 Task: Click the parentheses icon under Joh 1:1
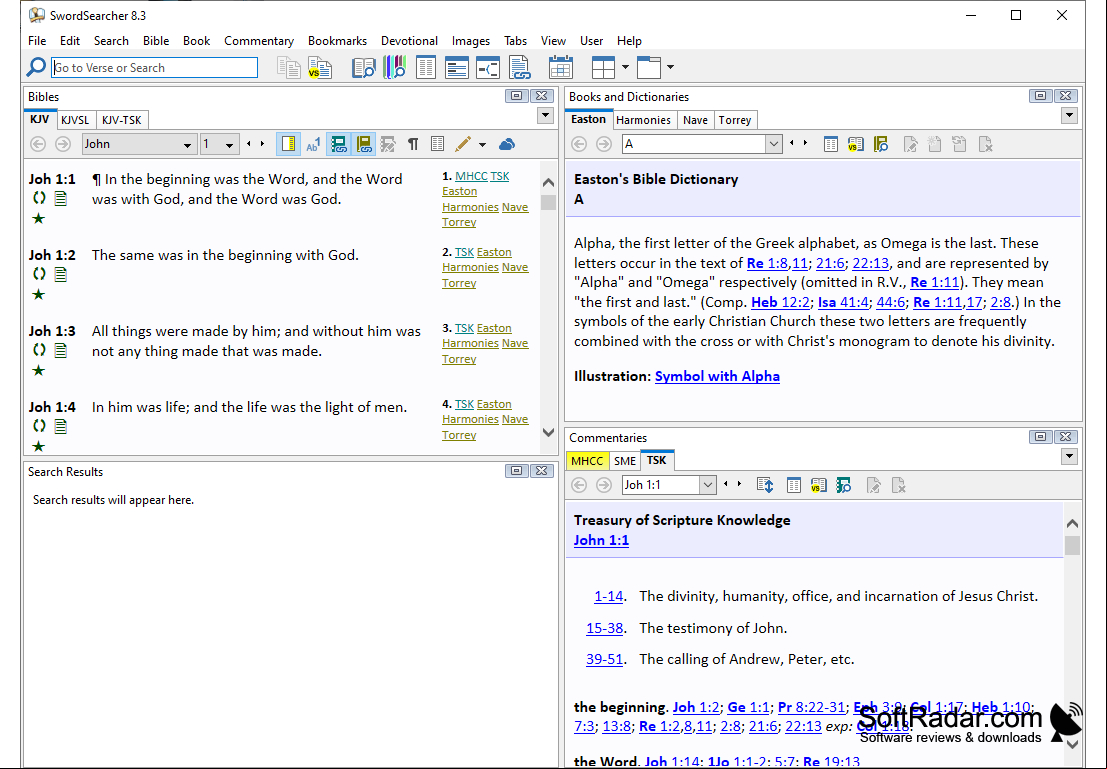click(40, 198)
